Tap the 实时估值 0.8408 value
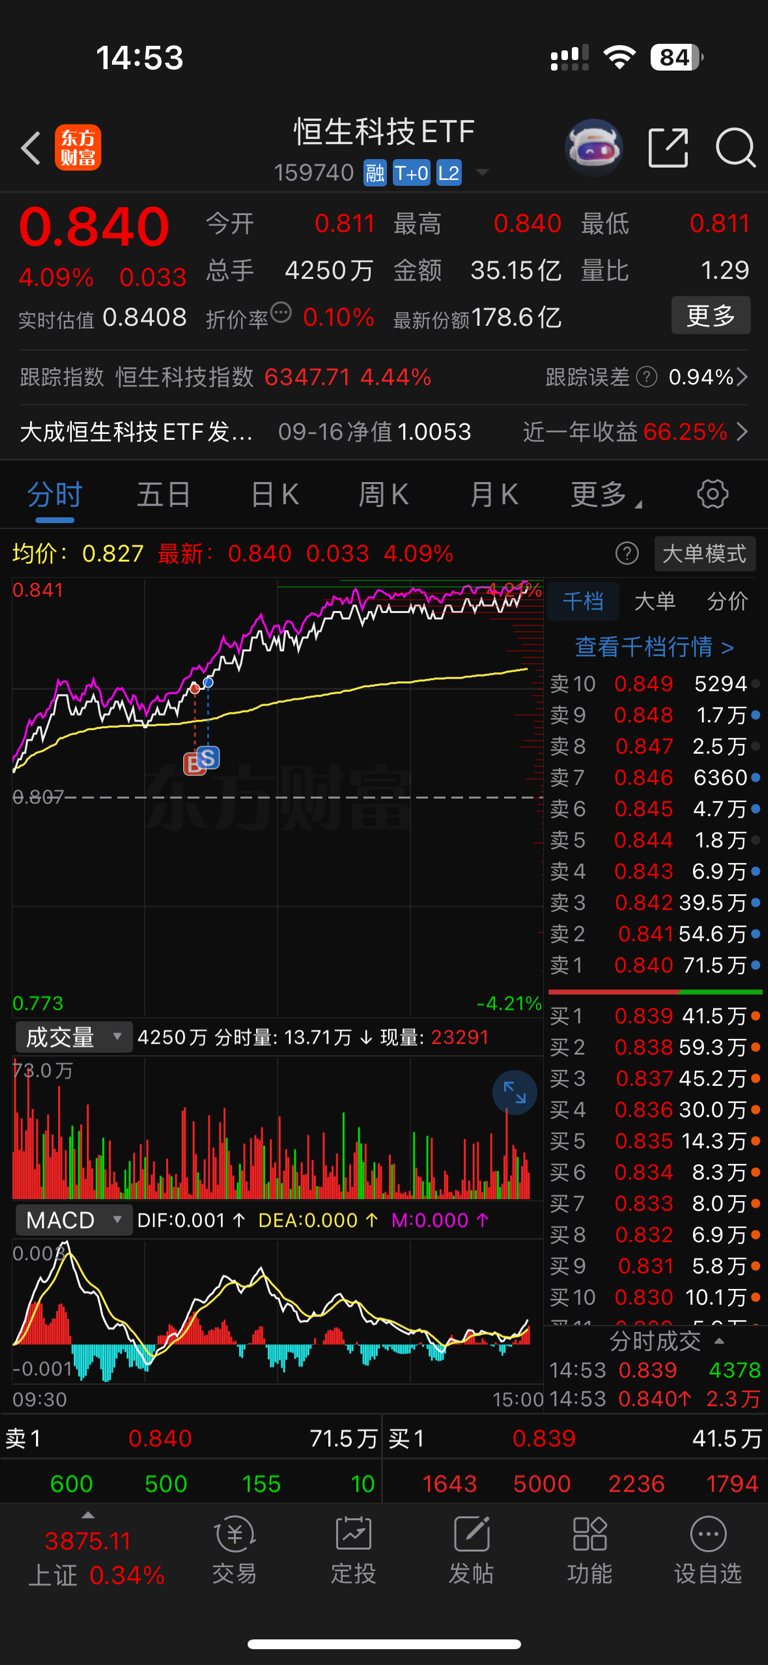Screen dimensions: 769x1665 103,318
